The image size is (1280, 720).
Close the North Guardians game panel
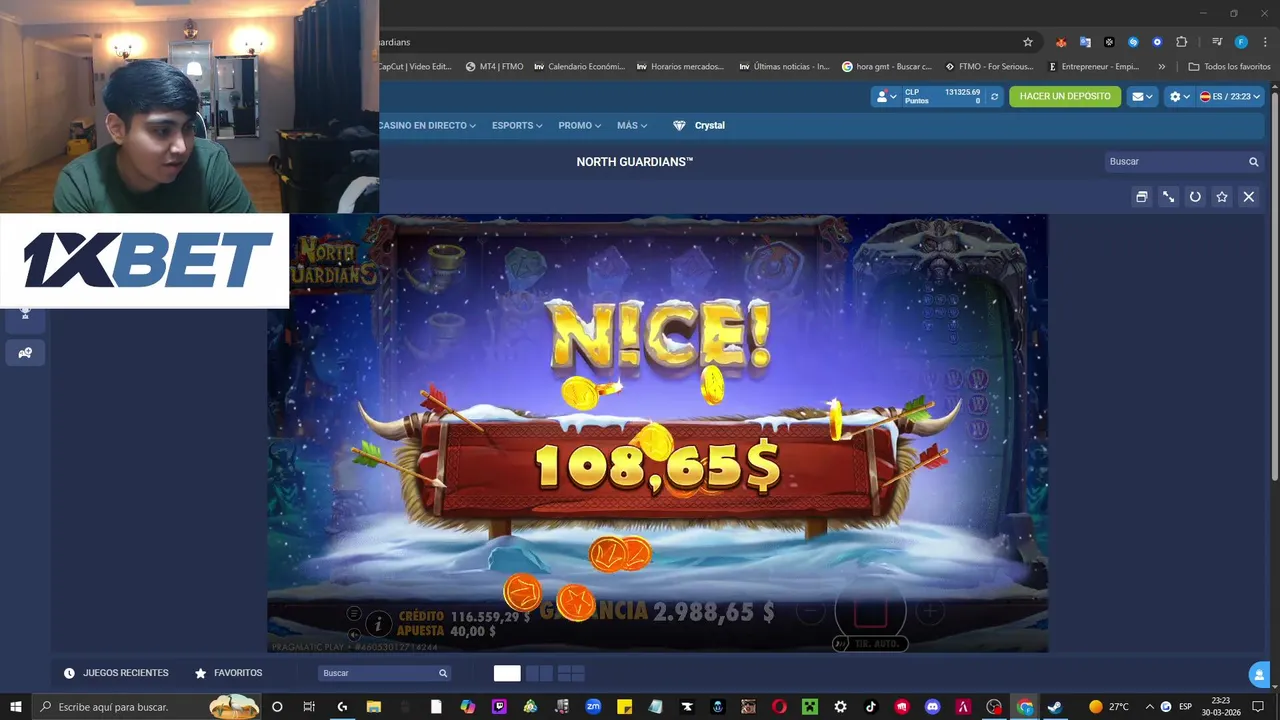[x=1249, y=197]
